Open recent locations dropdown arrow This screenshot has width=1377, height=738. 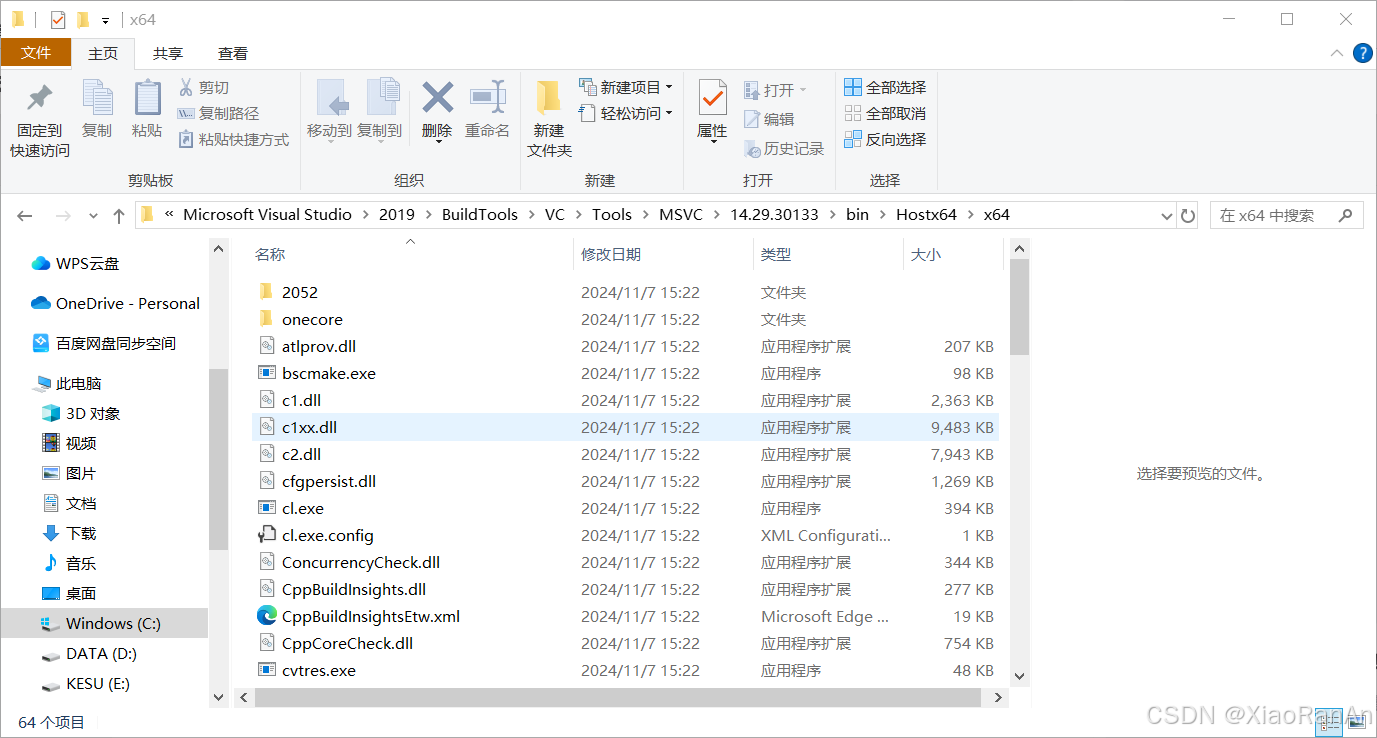pos(94,215)
